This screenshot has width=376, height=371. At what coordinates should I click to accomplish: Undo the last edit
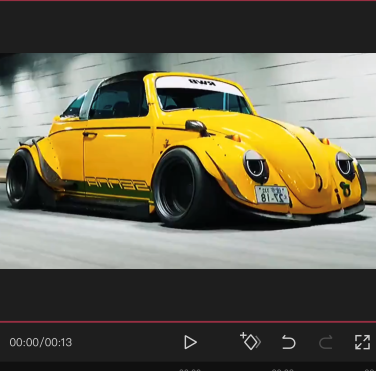pos(288,342)
